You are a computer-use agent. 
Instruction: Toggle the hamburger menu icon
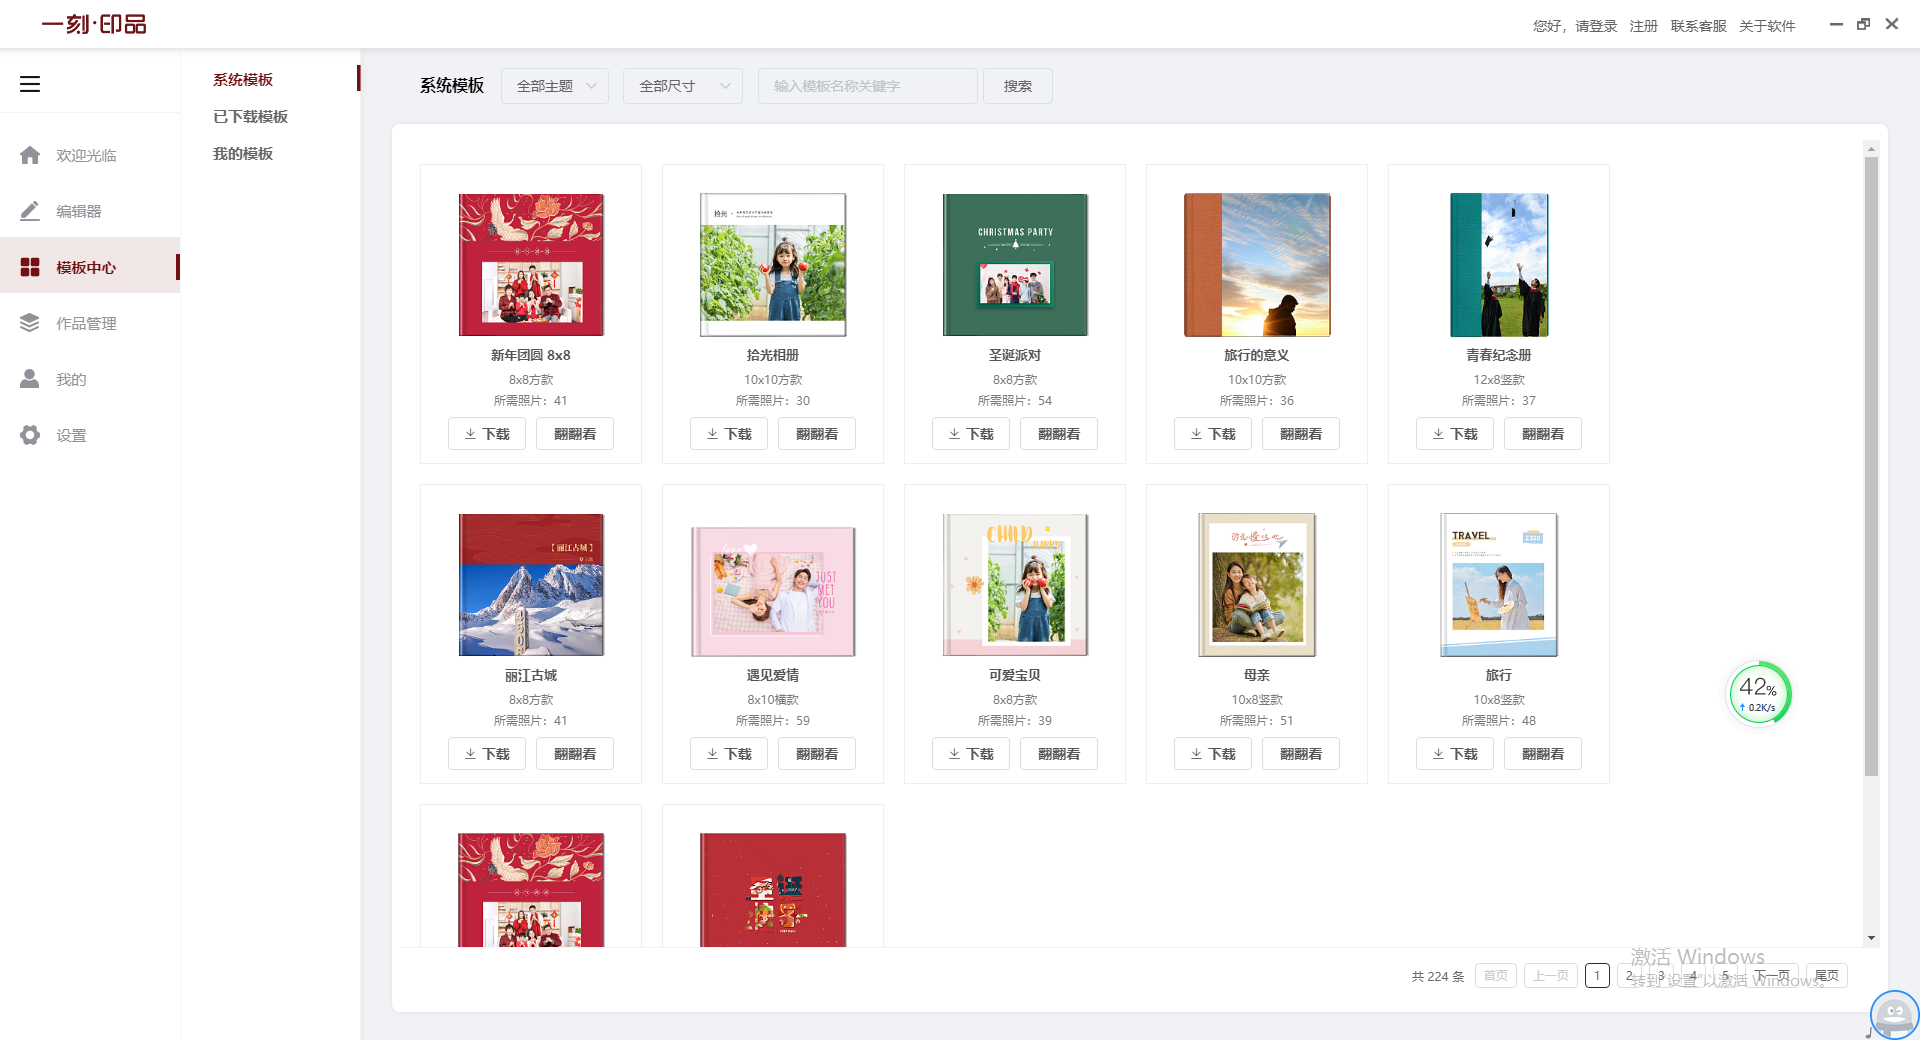pos(30,84)
